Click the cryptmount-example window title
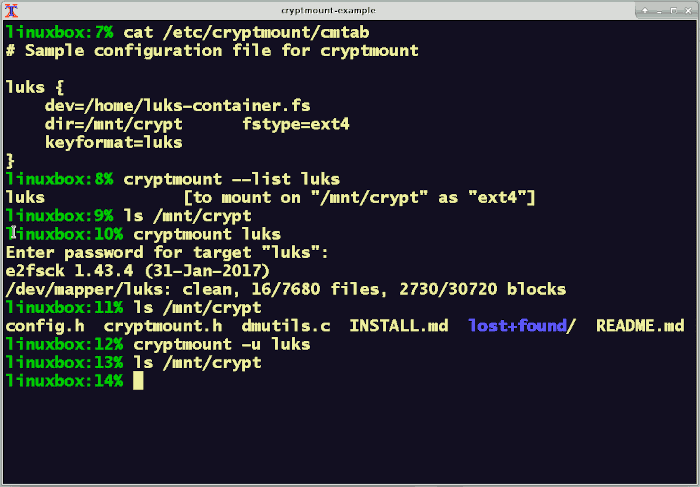This screenshot has width=700, height=487. click(x=328, y=10)
